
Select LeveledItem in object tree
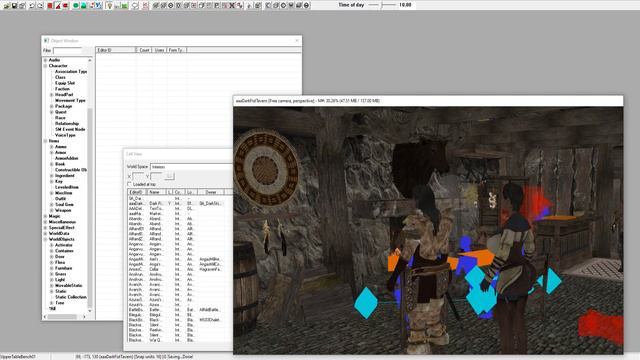point(67,187)
